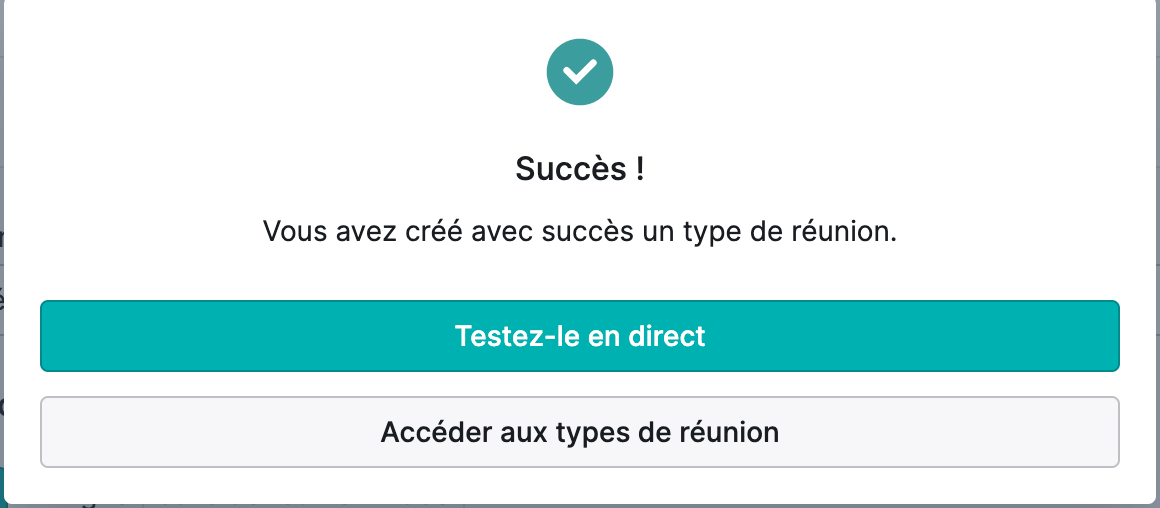Click the 'Vous avez créé avec succès' message

pos(580,231)
